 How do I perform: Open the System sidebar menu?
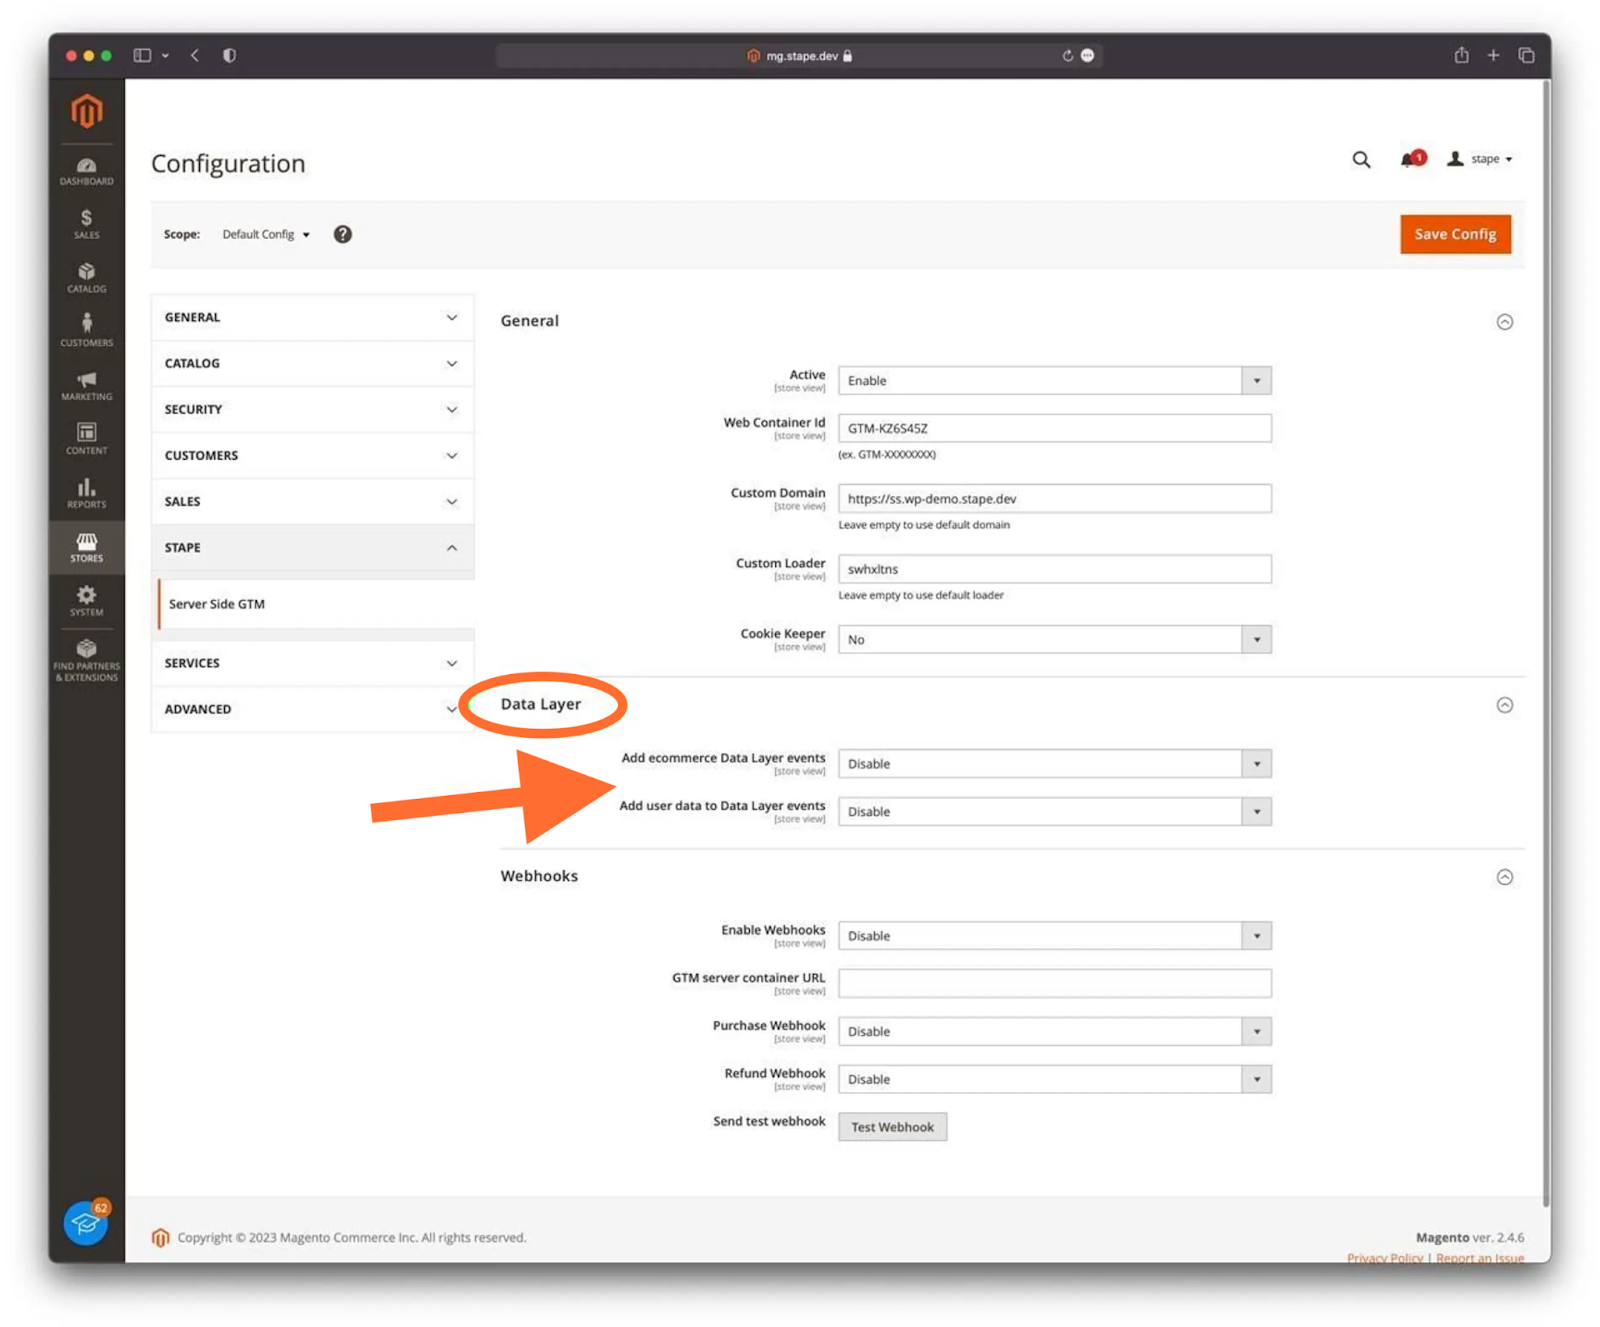[x=86, y=601]
